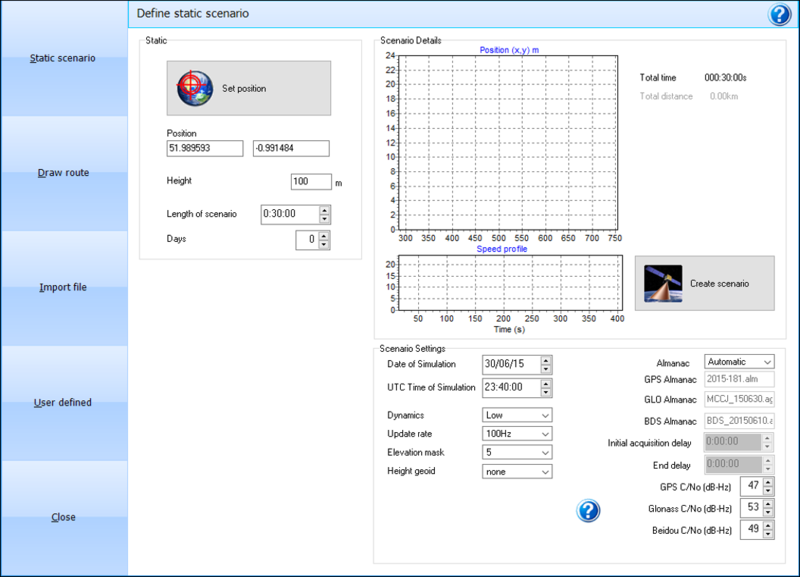Open help icon in Scenario Settings
800x577 pixels.
pyautogui.click(x=588, y=511)
